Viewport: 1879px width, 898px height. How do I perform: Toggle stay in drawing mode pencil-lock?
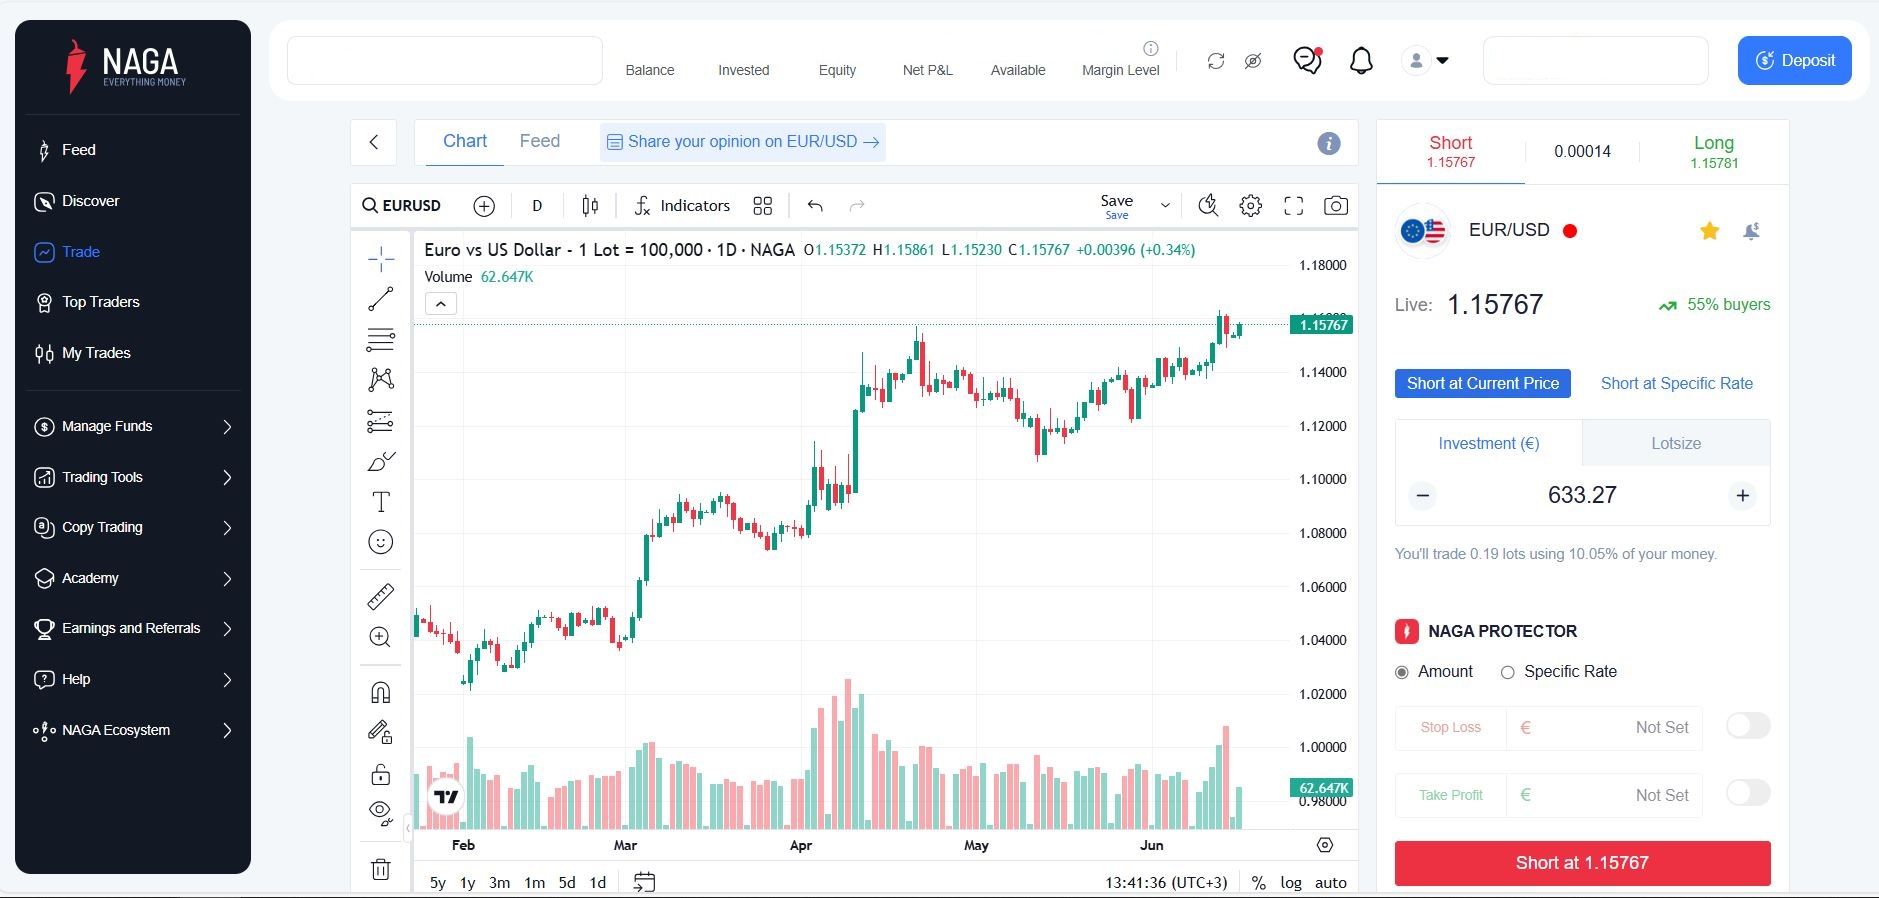point(380,733)
